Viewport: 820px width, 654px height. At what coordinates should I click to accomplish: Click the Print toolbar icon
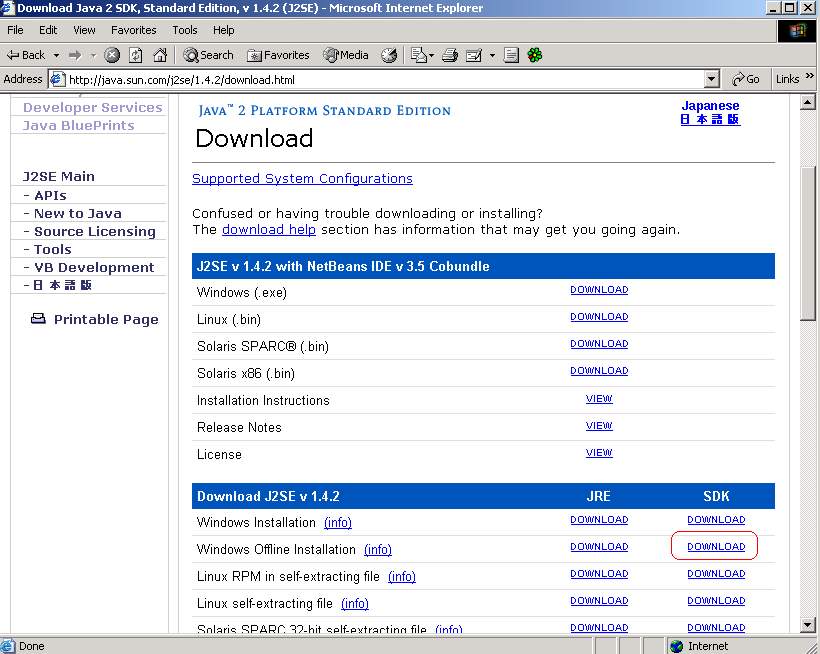(450, 55)
